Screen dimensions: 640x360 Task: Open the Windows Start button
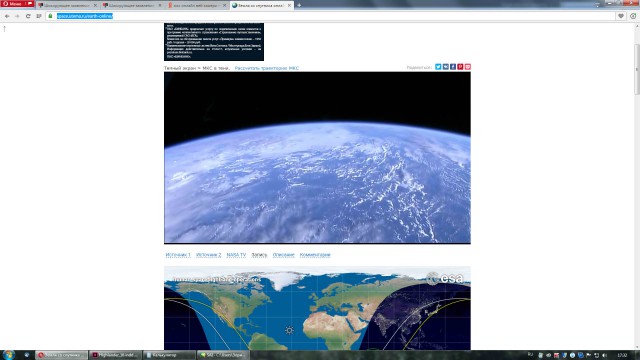tap(9, 355)
